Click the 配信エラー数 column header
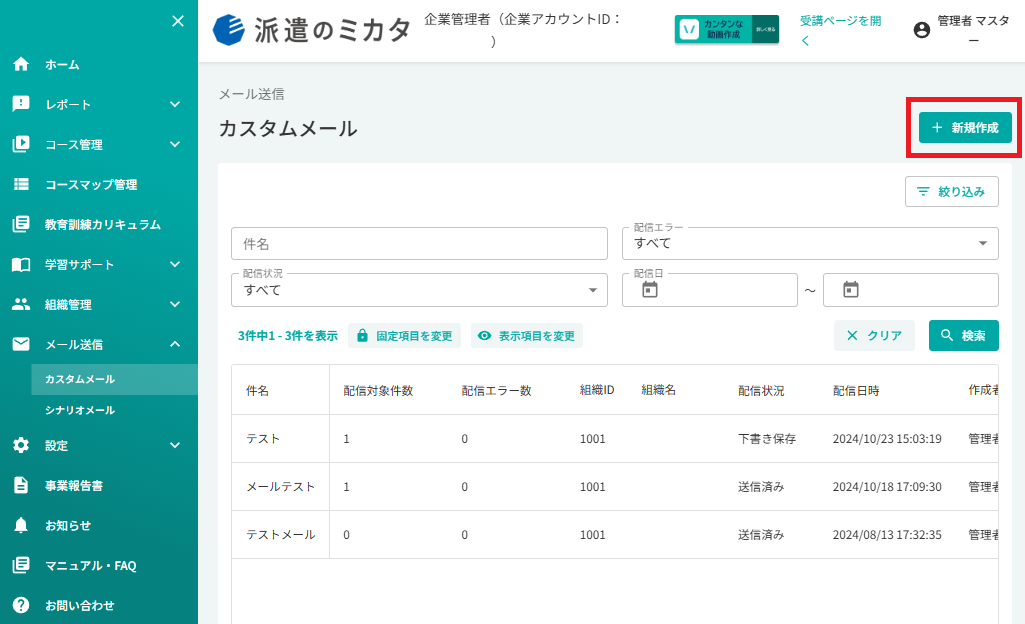 tap(496, 391)
